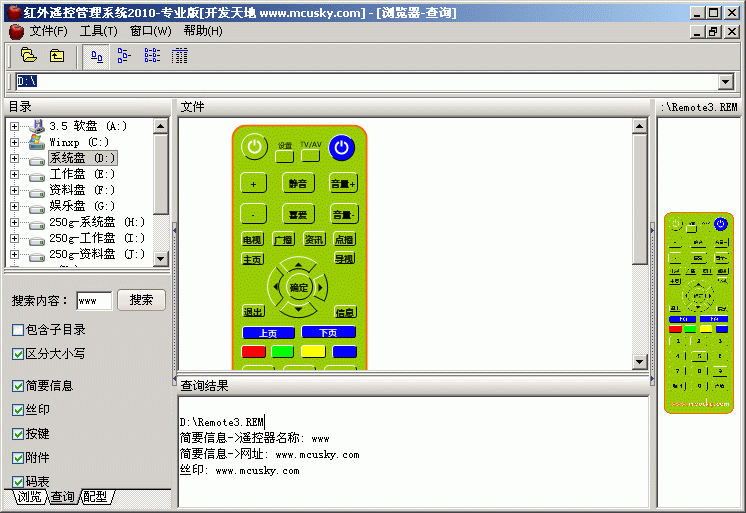
Task: Click the 确定 OK key on remote
Action: point(298,287)
